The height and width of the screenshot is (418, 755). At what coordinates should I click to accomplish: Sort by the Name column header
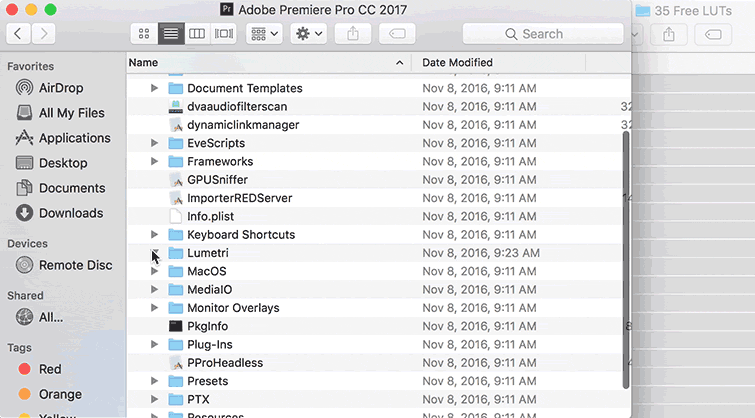260,62
